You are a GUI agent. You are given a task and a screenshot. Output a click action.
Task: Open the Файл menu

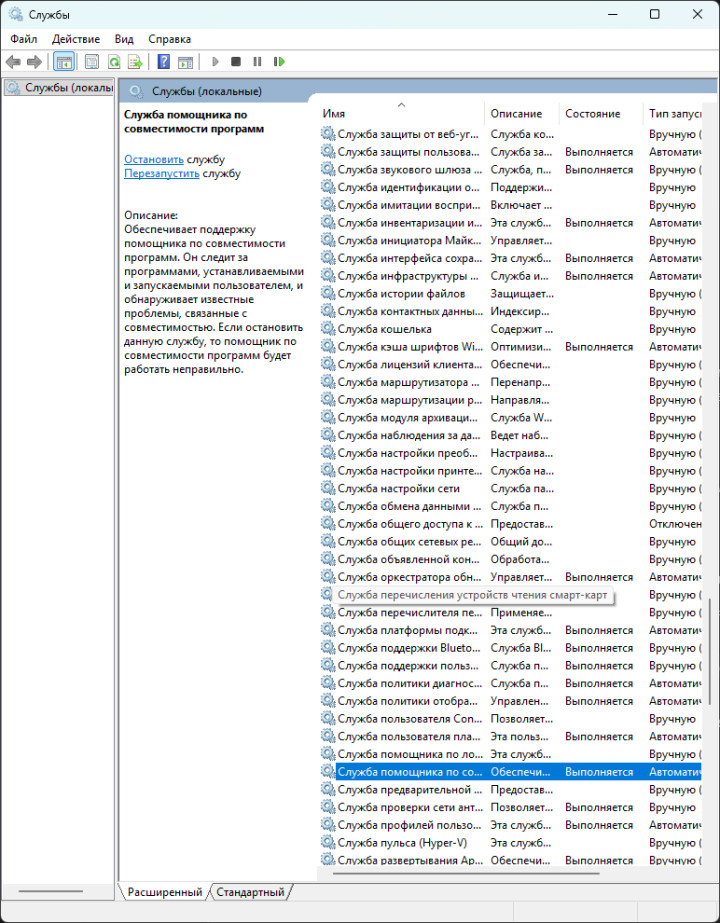pyautogui.click(x=24, y=39)
